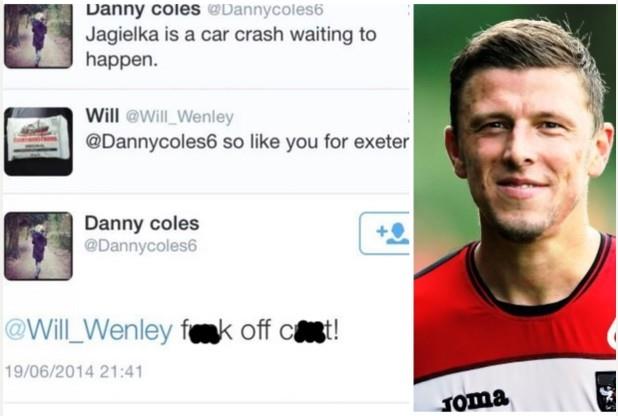Click the club crest on the shirt
618x416 pixels.
tap(605, 391)
